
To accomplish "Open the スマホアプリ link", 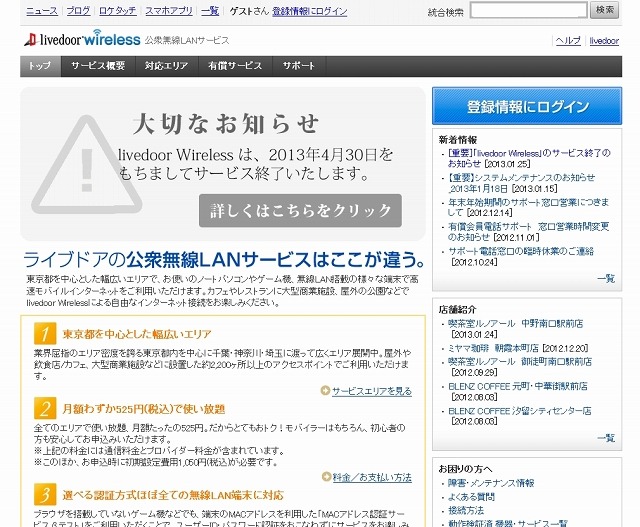I will 169,11.
